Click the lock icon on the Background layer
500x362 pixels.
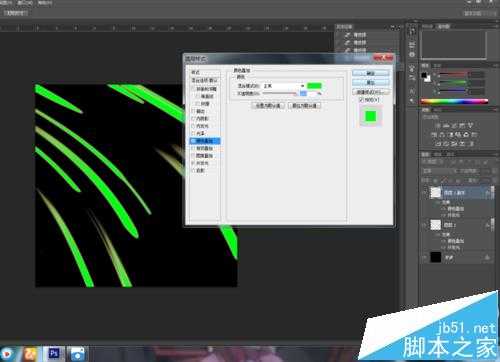pyautogui.click(x=487, y=257)
